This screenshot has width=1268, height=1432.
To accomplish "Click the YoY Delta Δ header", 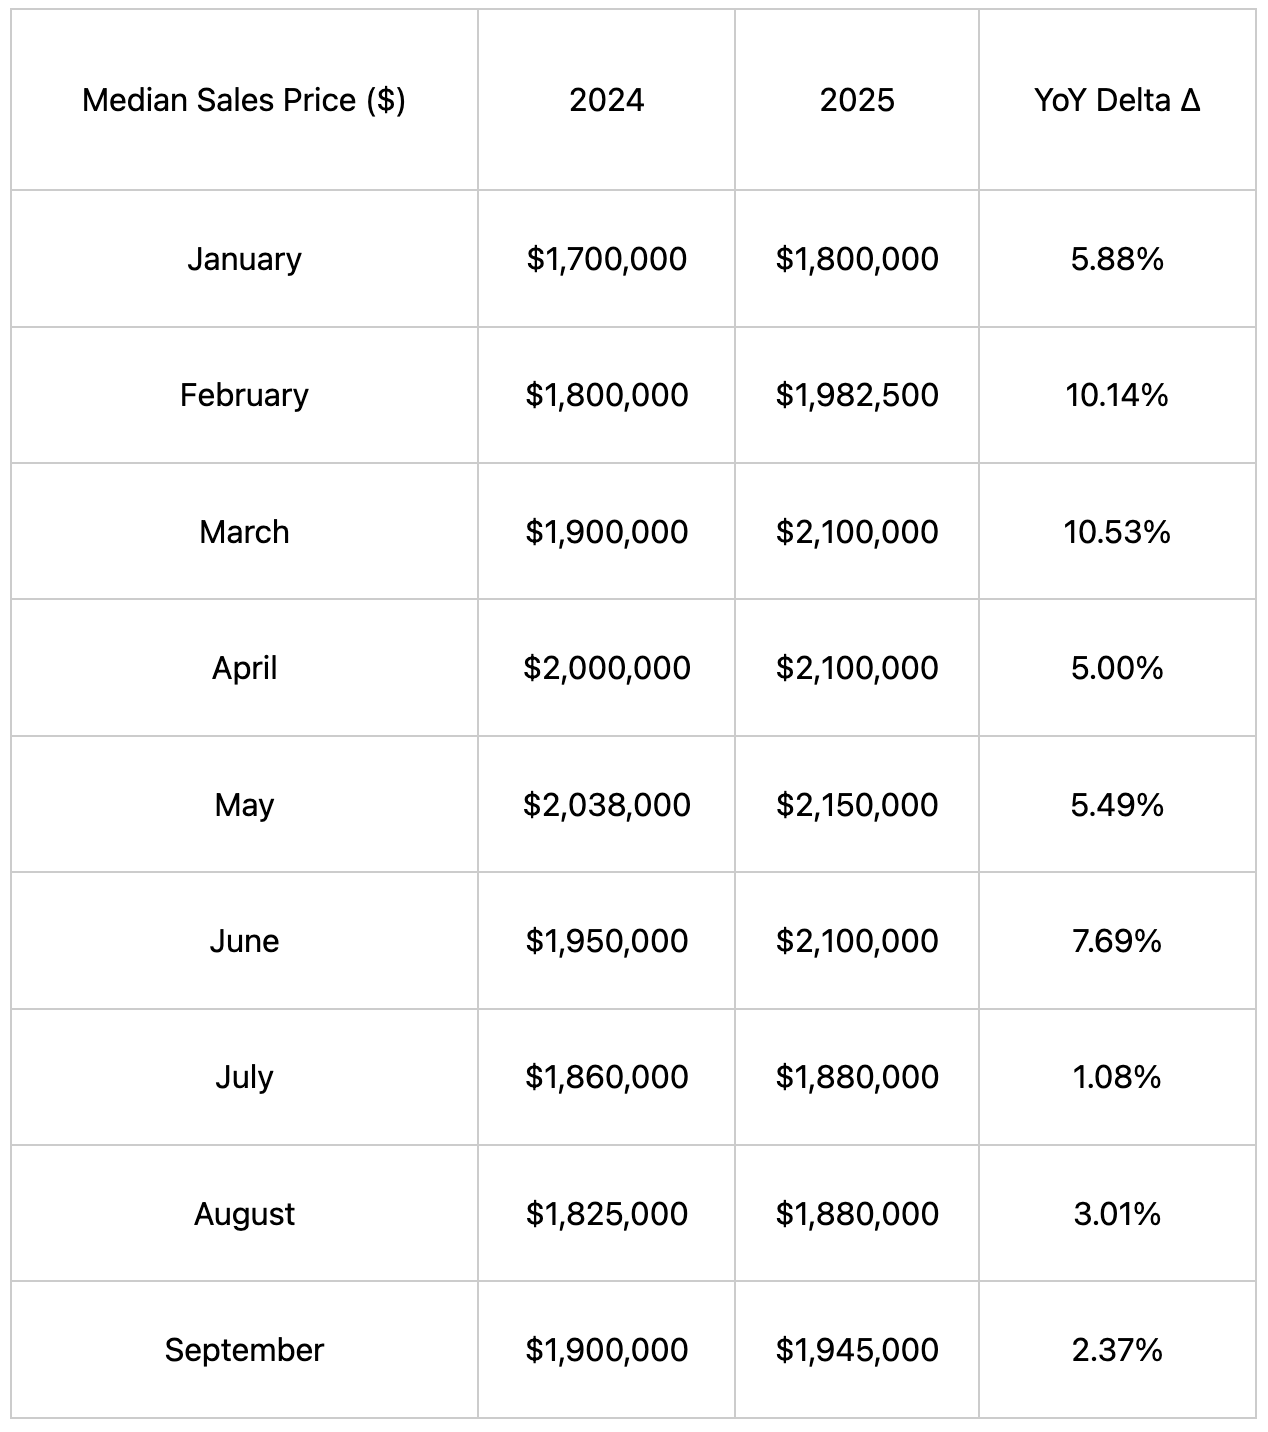I will pyautogui.click(x=1117, y=100).
